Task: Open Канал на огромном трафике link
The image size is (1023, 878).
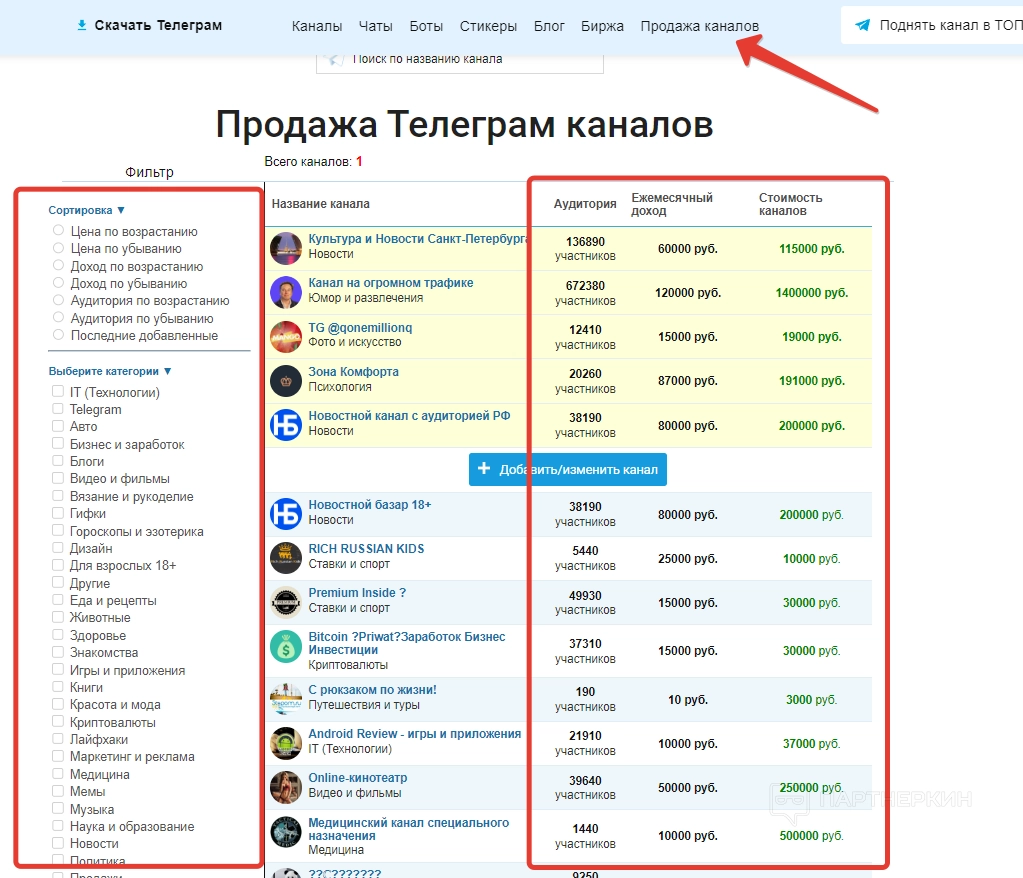Action: 391,283
